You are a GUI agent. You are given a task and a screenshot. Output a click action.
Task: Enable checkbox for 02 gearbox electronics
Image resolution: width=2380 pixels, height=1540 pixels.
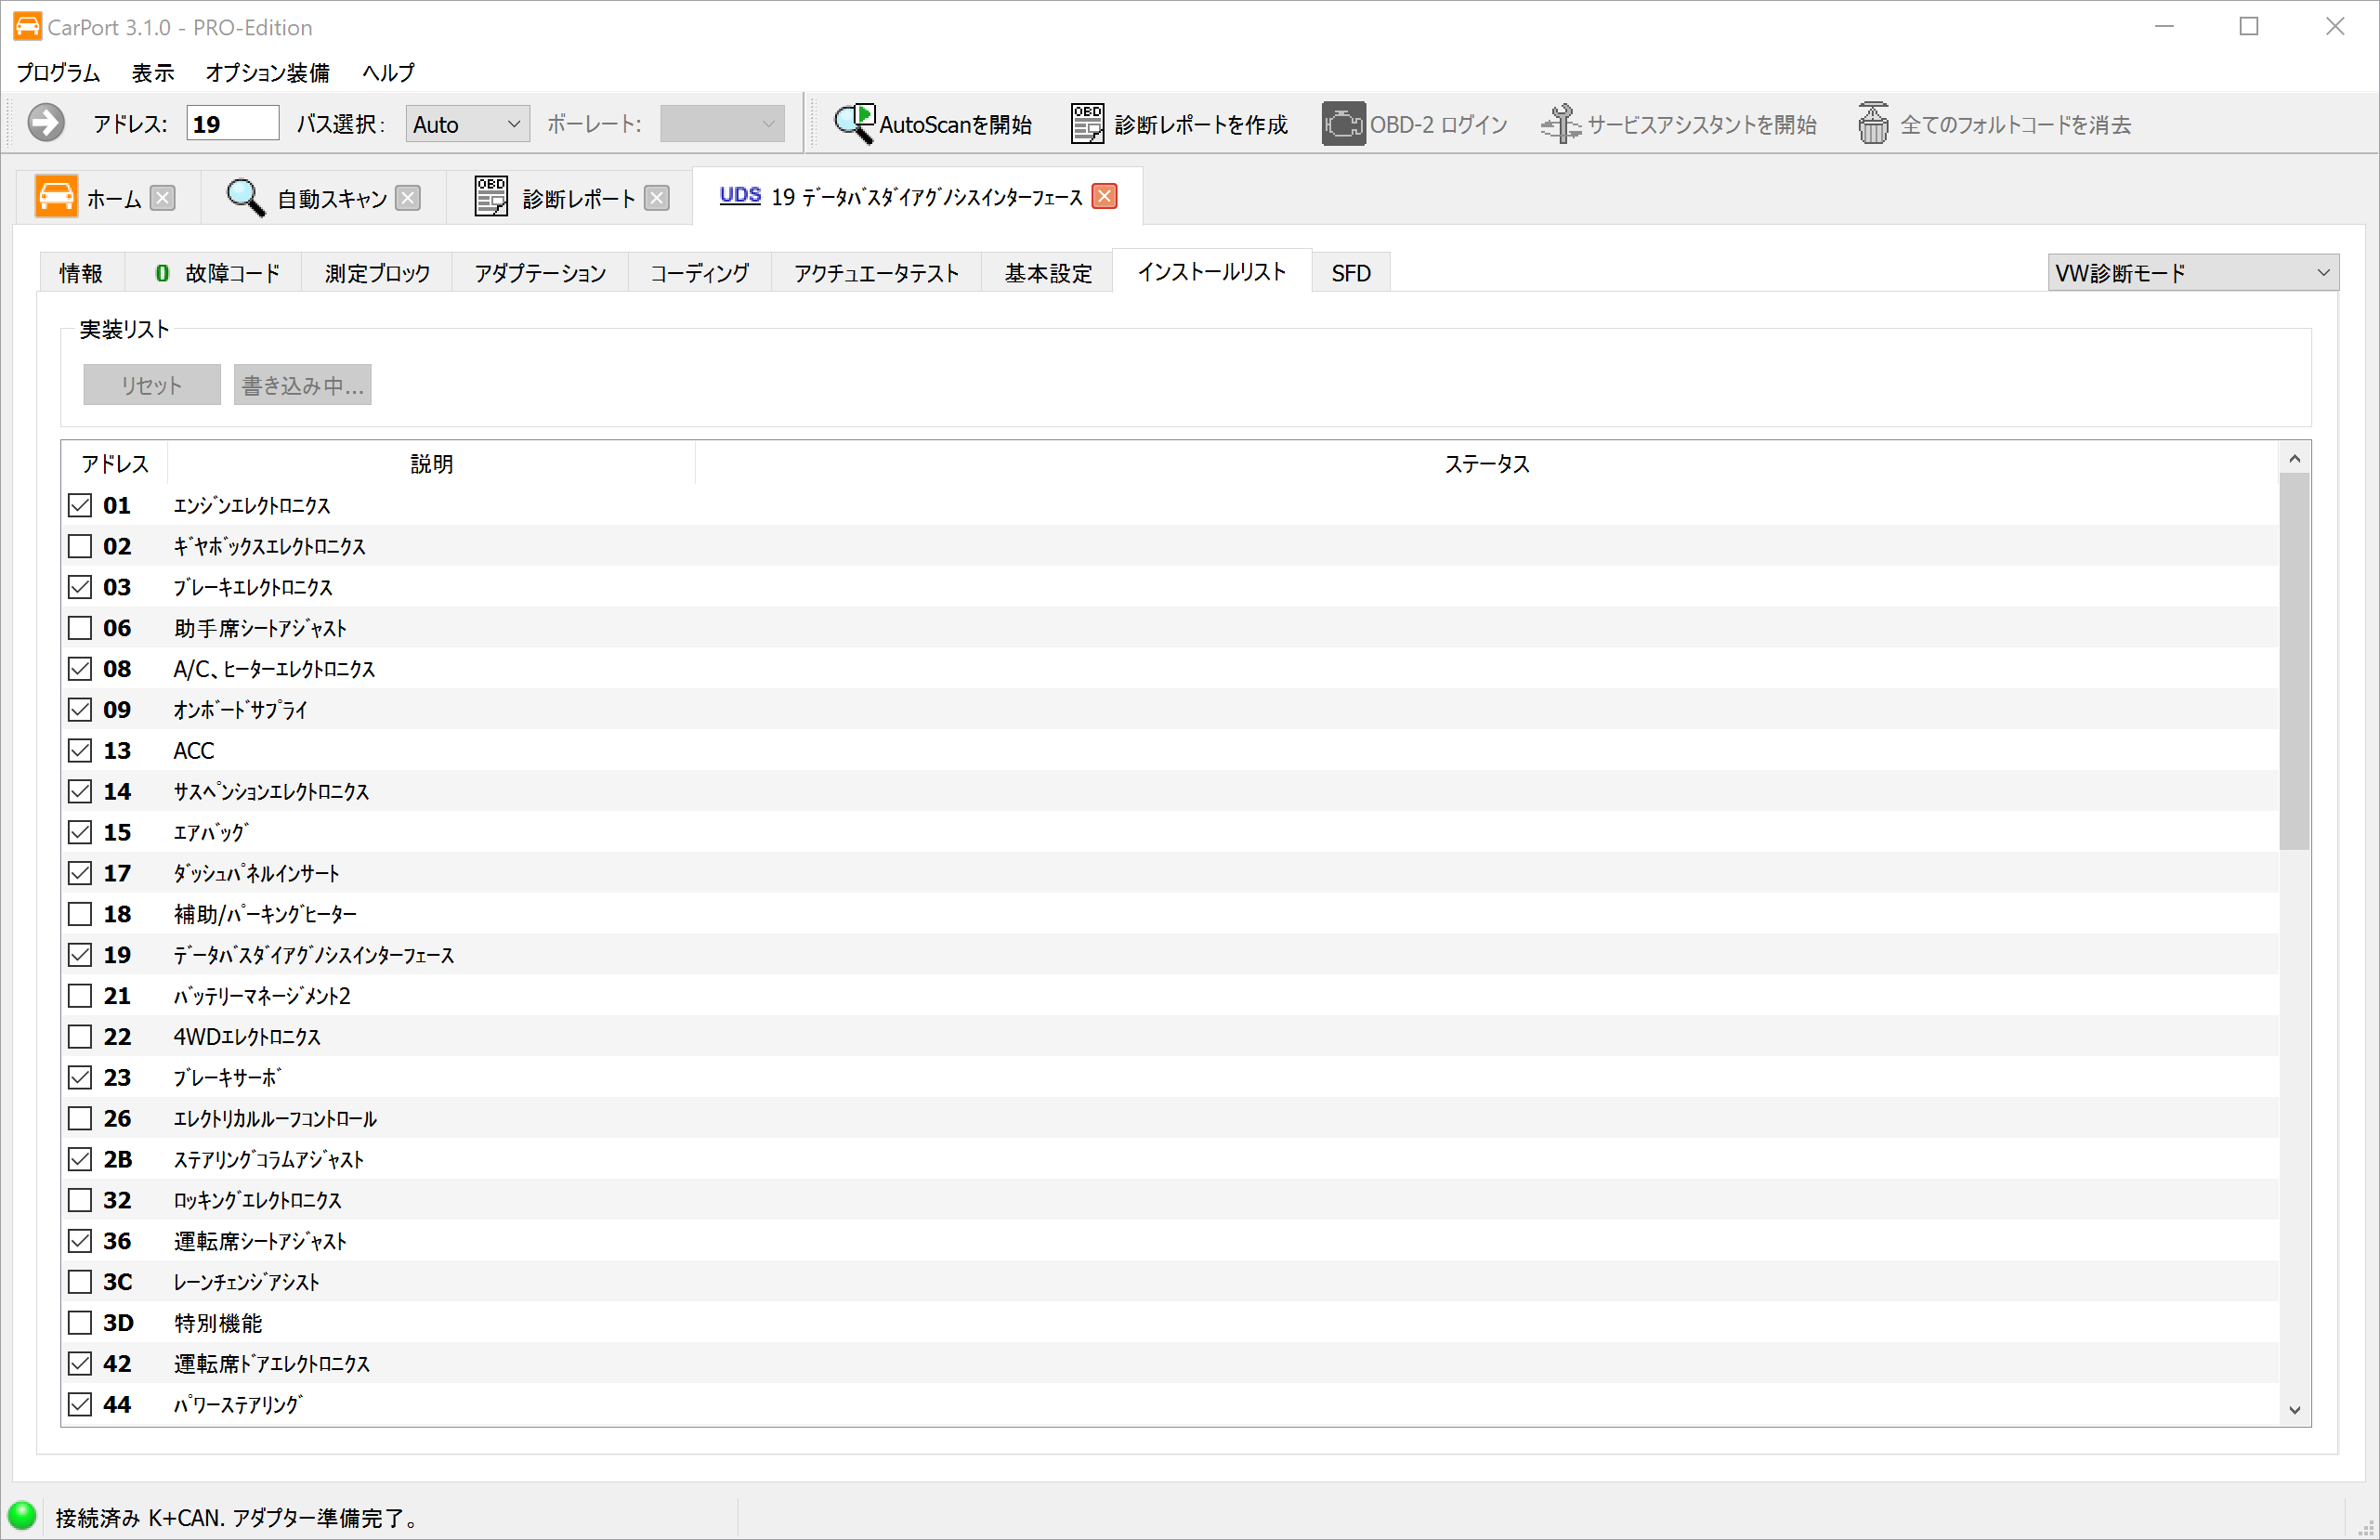click(x=80, y=546)
